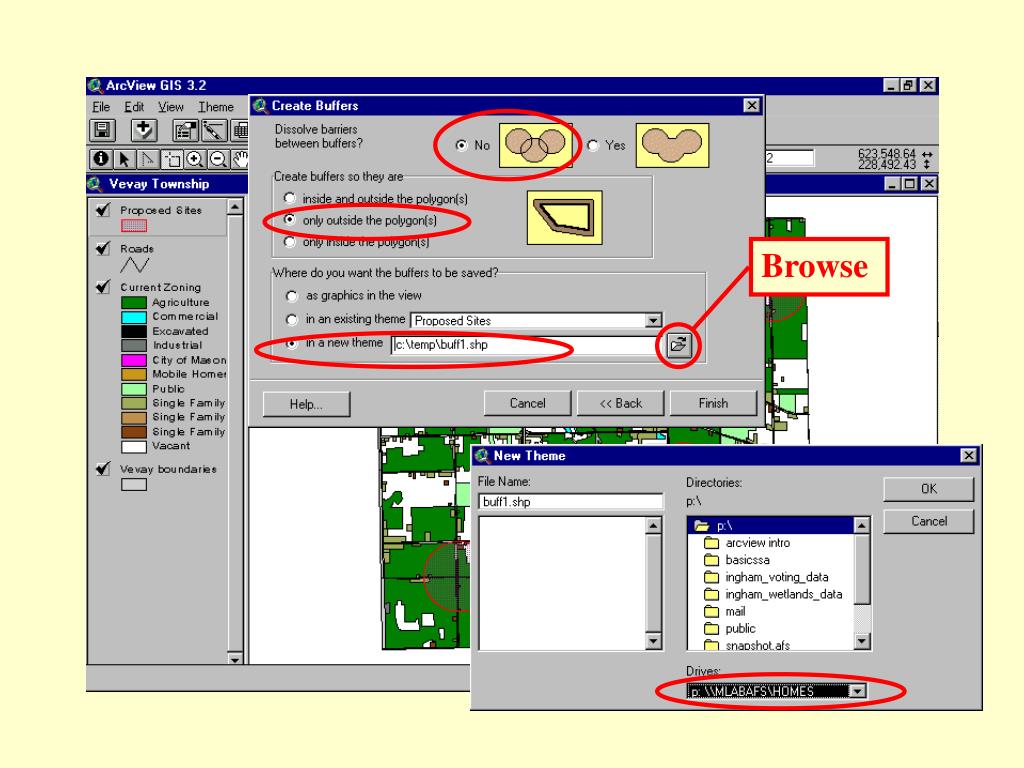Select in an existing theme option
The height and width of the screenshot is (768, 1024).
(x=292, y=319)
